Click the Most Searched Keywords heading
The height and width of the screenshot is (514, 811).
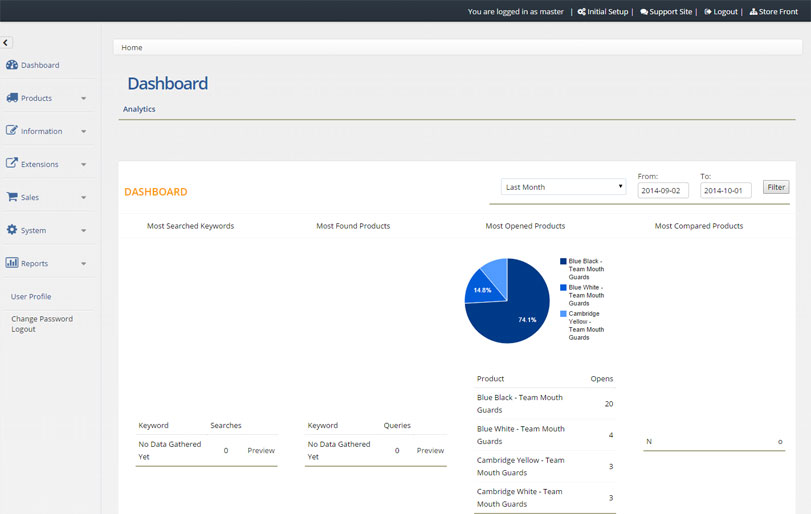(190, 226)
